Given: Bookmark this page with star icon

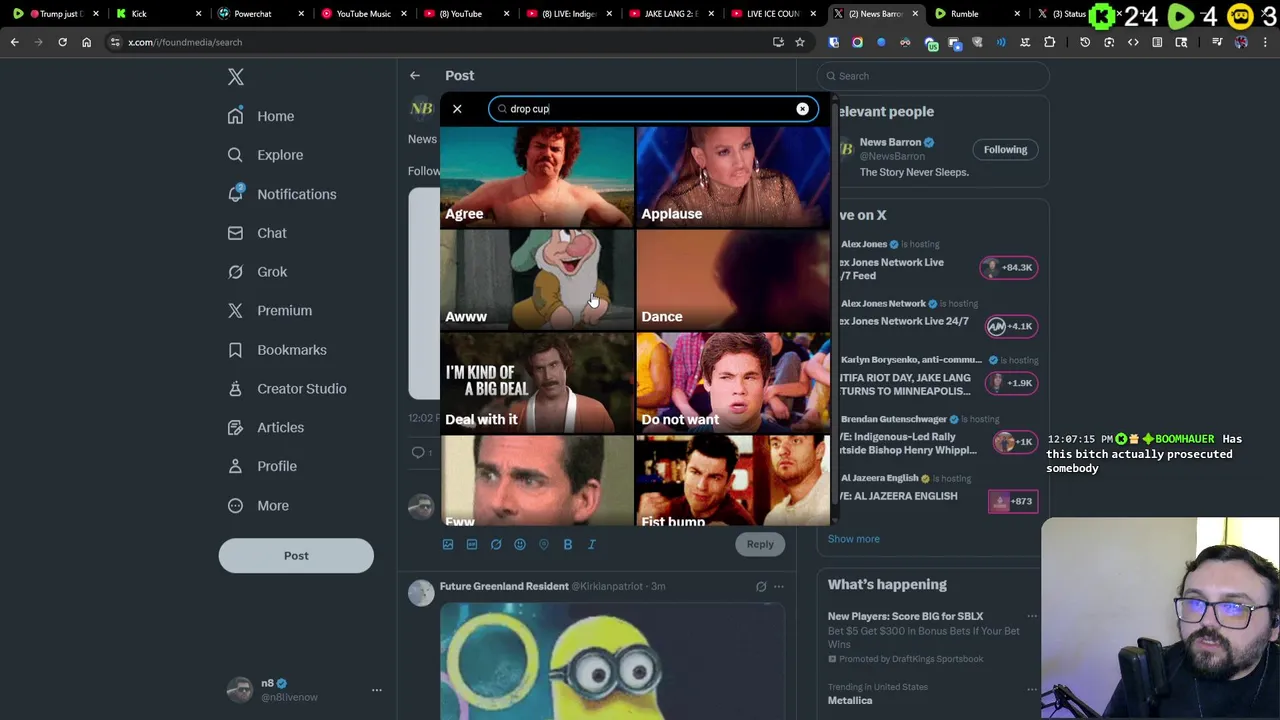Looking at the screenshot, I should pos(800,42).
